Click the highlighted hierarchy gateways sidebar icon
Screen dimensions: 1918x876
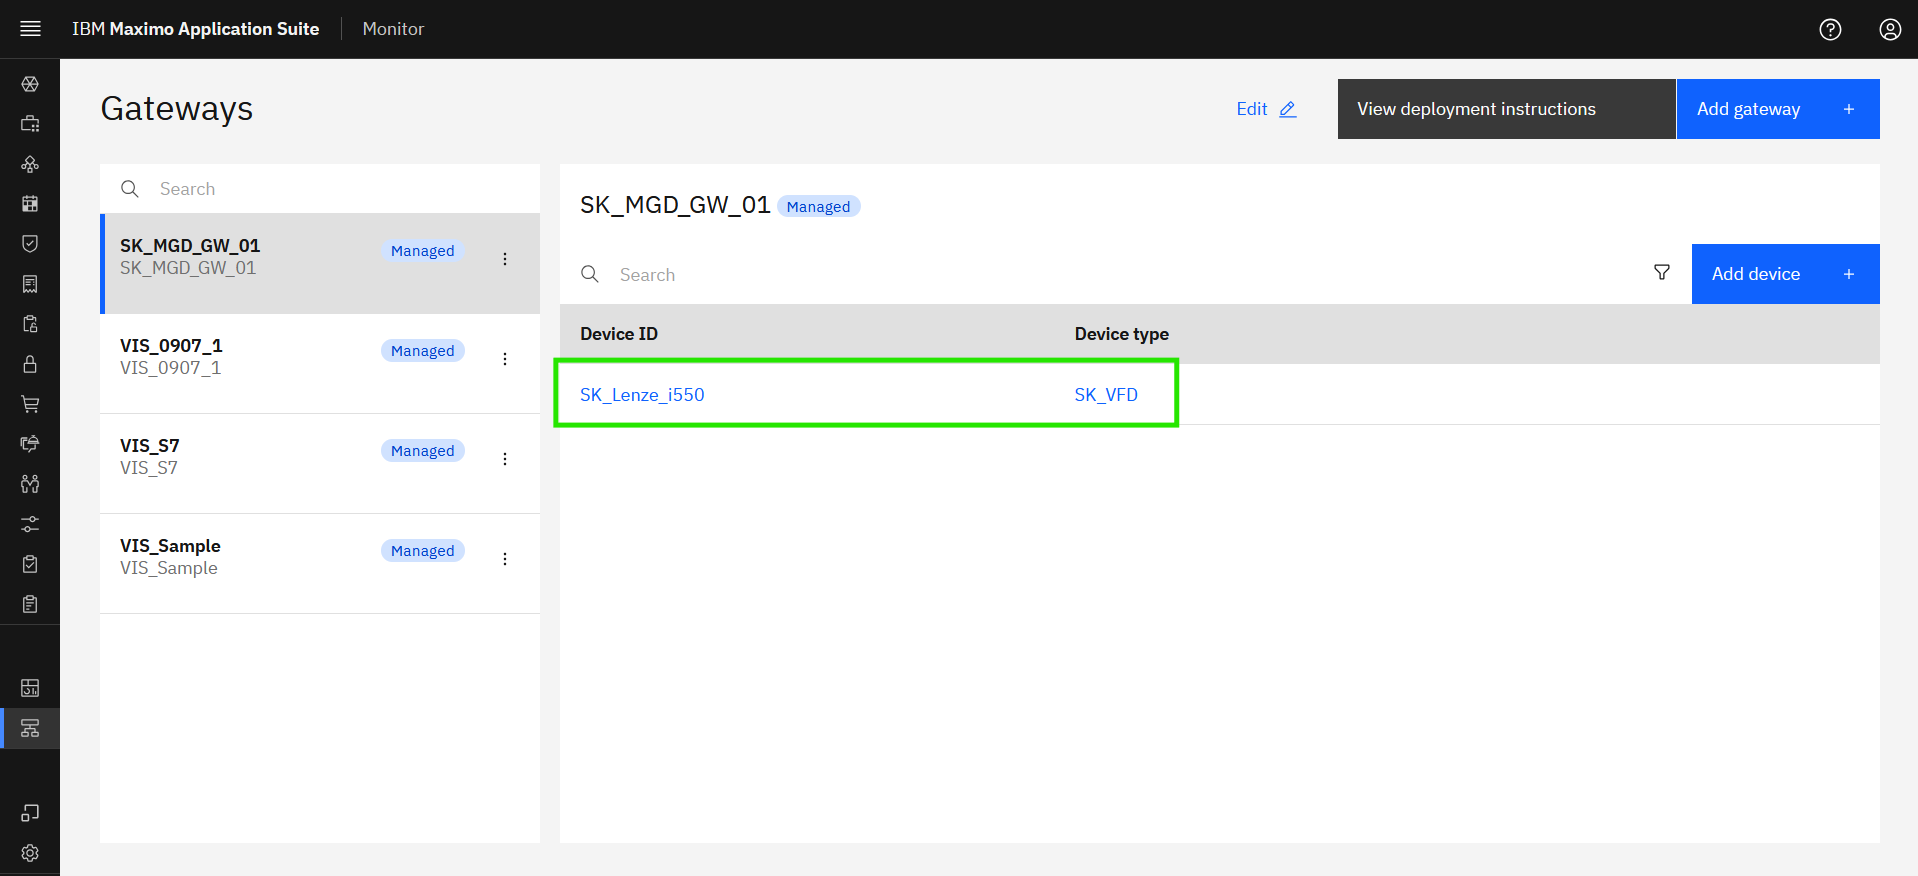[30, 728]
